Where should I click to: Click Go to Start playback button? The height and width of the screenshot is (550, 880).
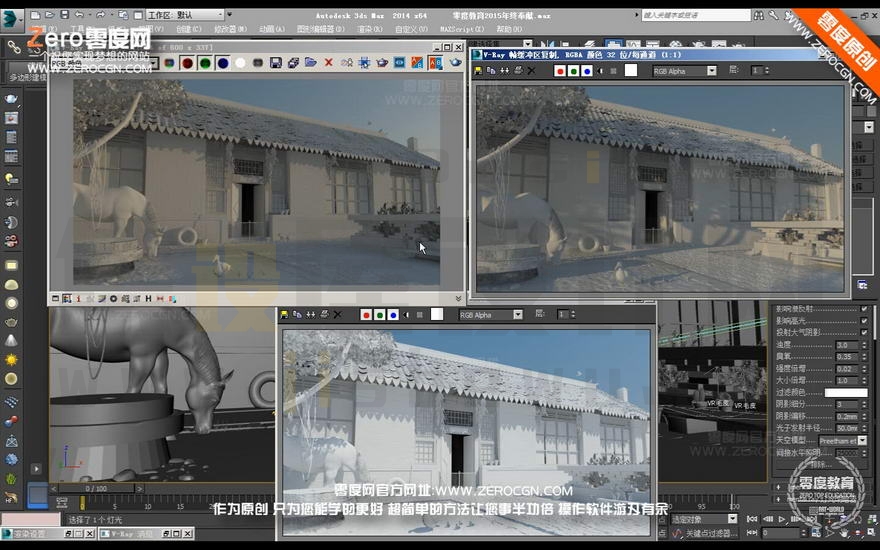[x=752, y=519]
